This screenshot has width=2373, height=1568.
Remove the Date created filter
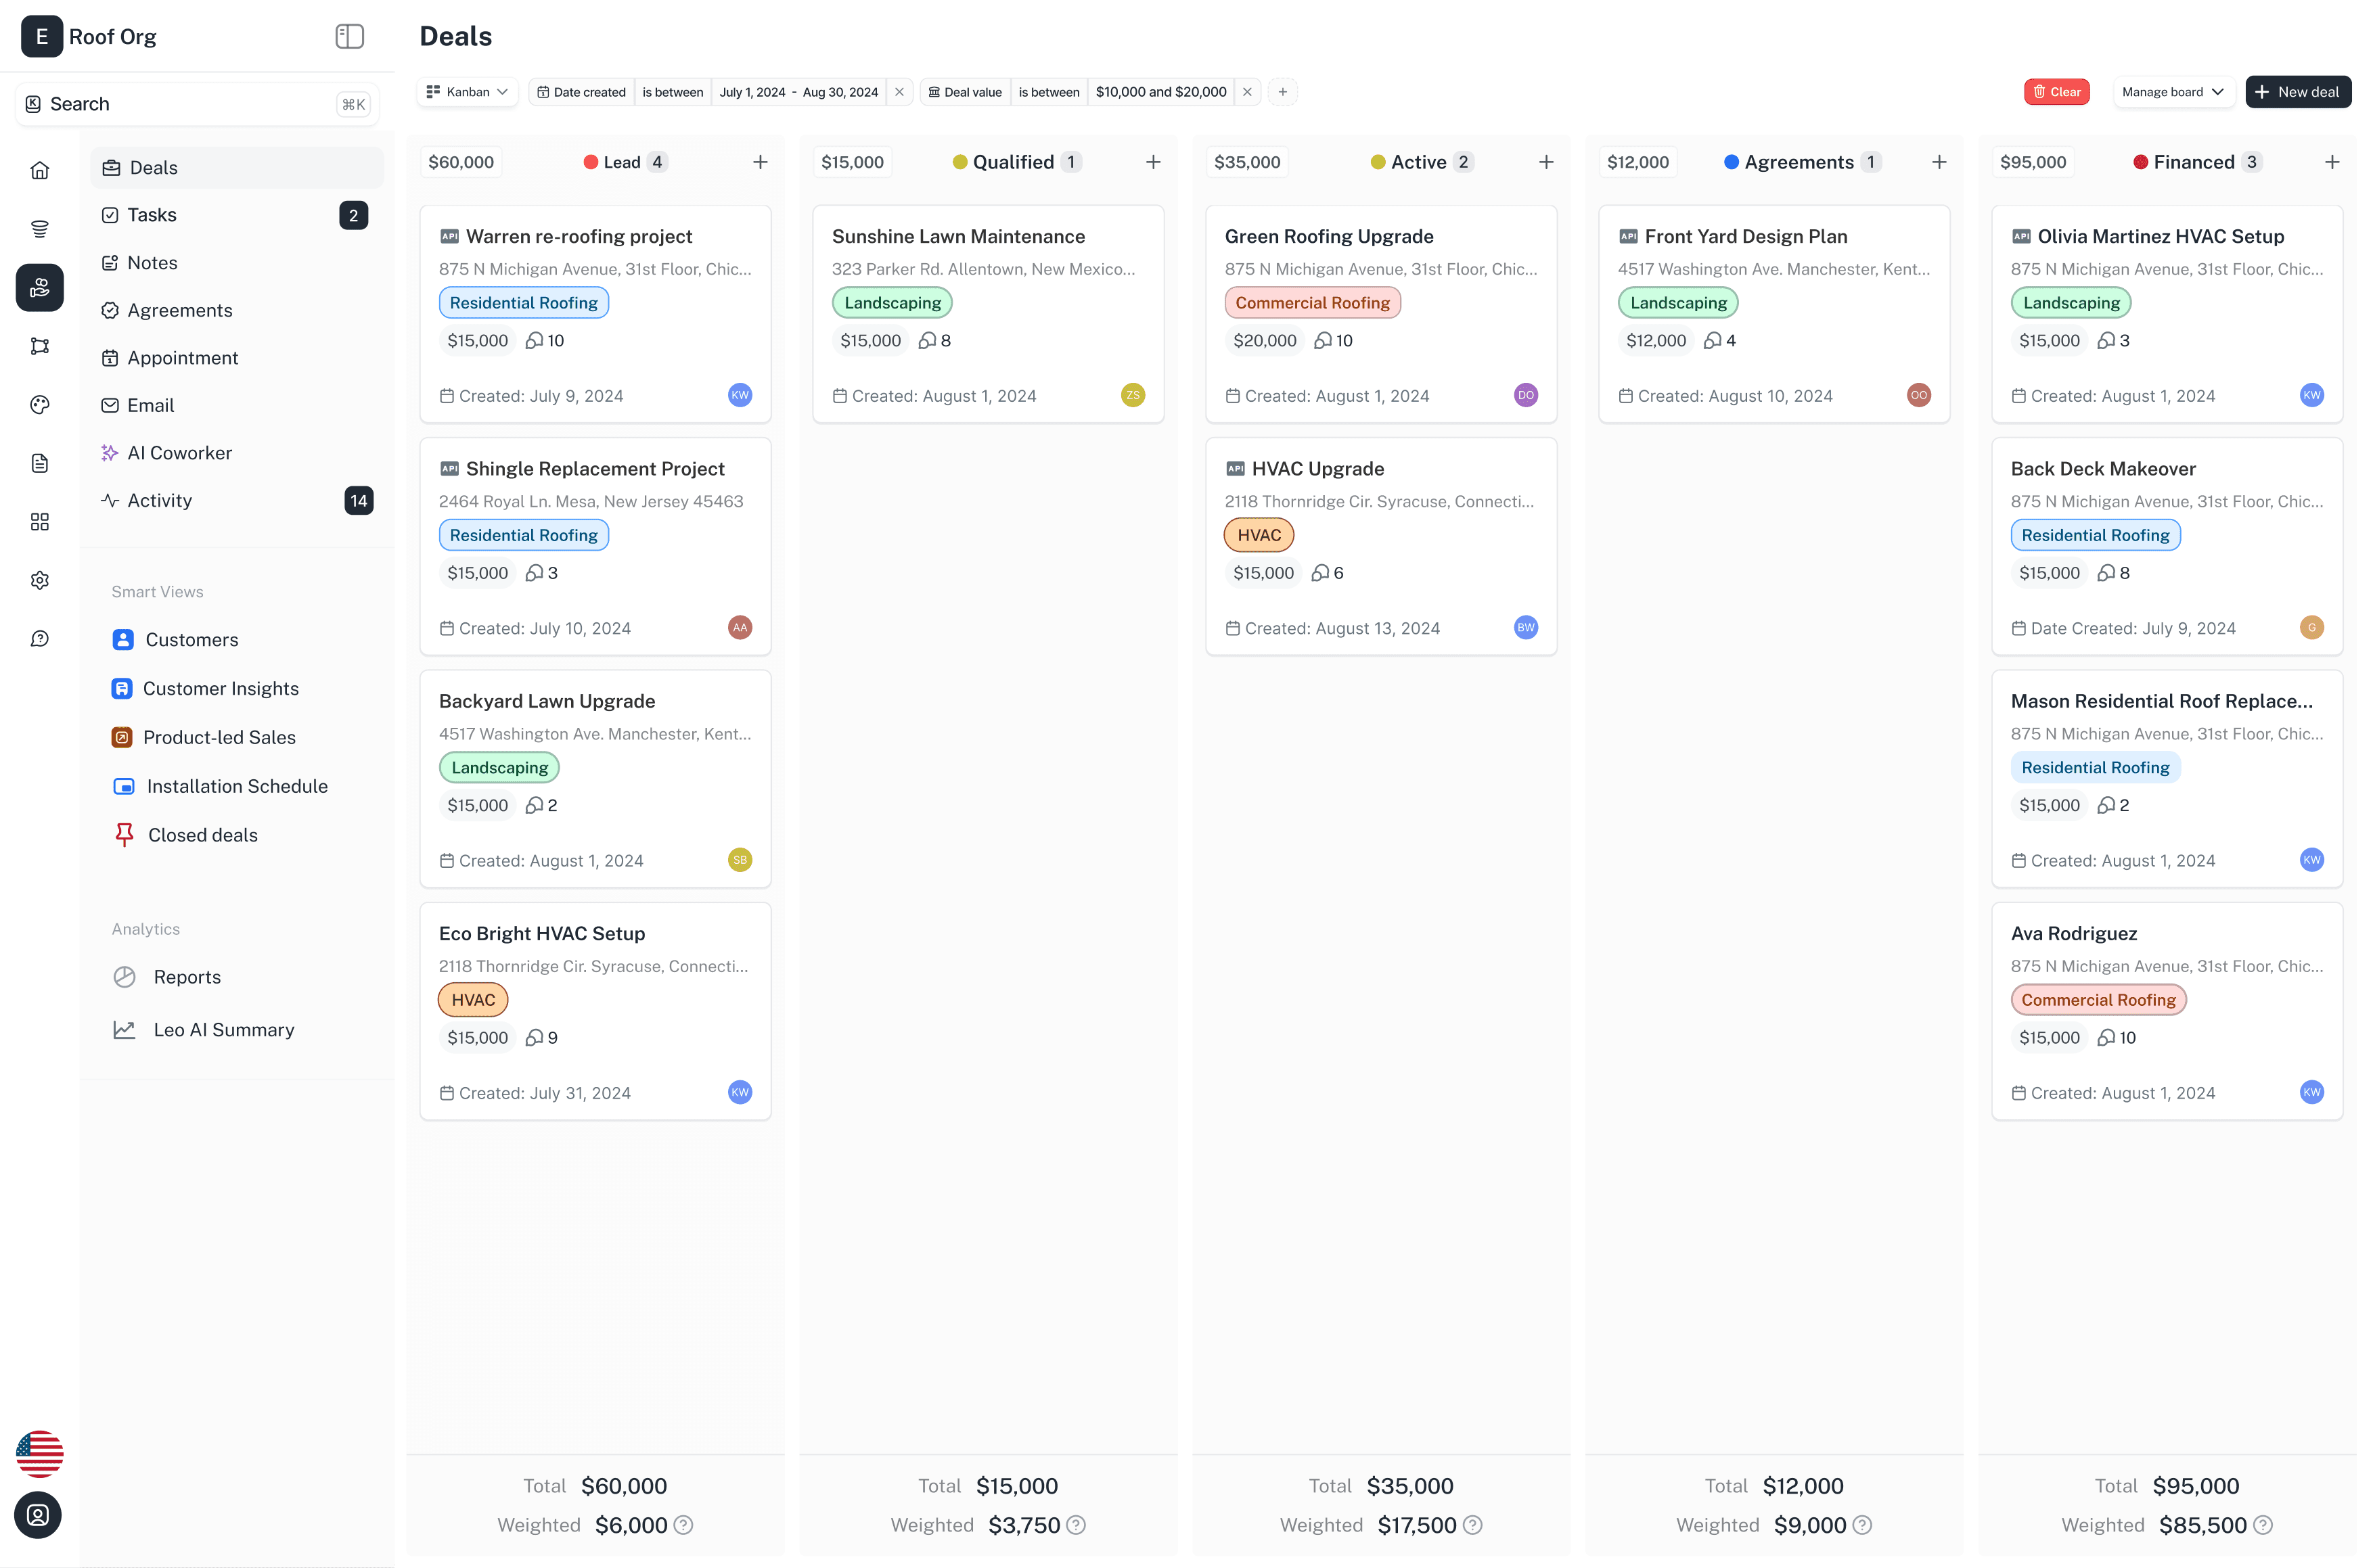899,92
